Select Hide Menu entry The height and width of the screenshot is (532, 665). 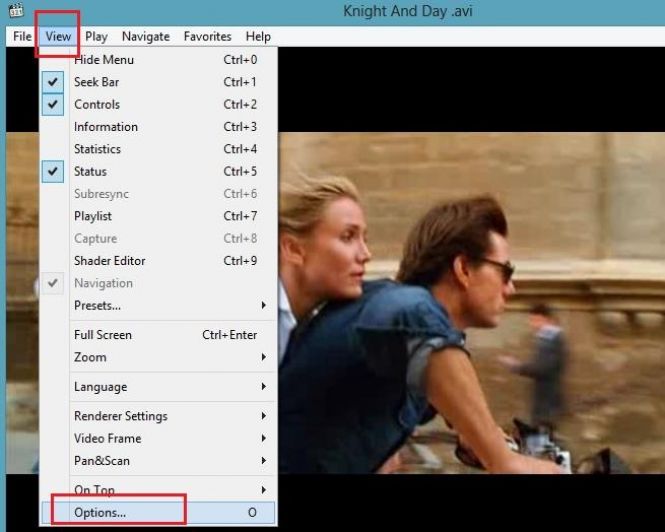158,60
